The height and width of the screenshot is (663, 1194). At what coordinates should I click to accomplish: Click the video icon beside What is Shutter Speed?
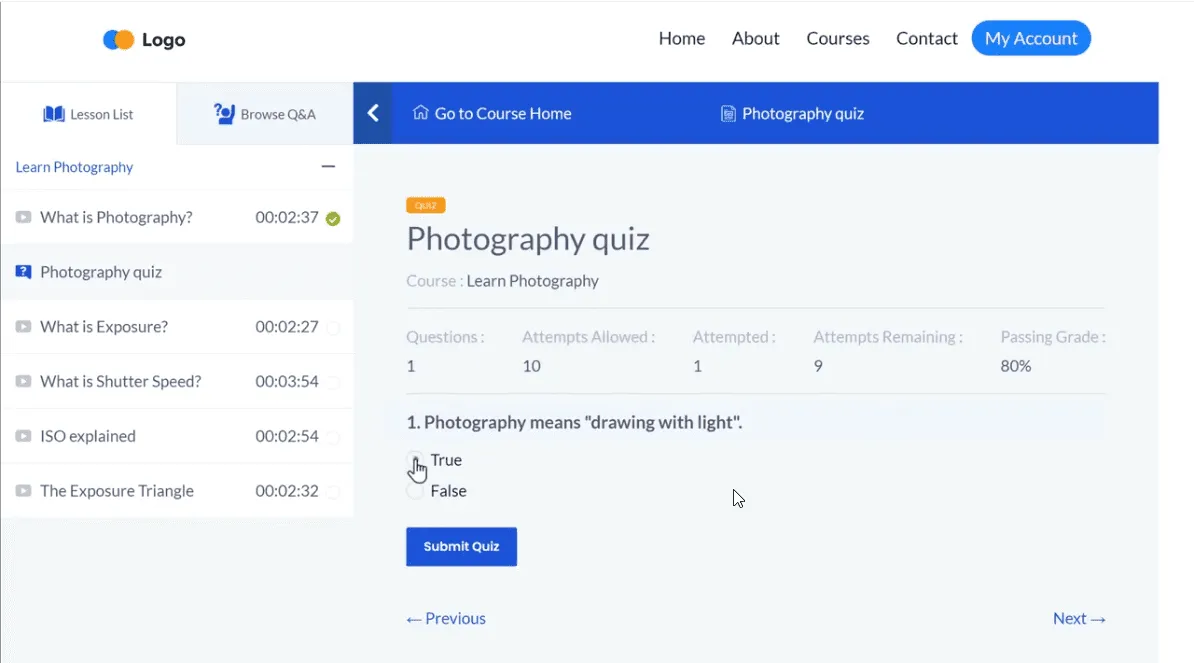tap(23, 382)
